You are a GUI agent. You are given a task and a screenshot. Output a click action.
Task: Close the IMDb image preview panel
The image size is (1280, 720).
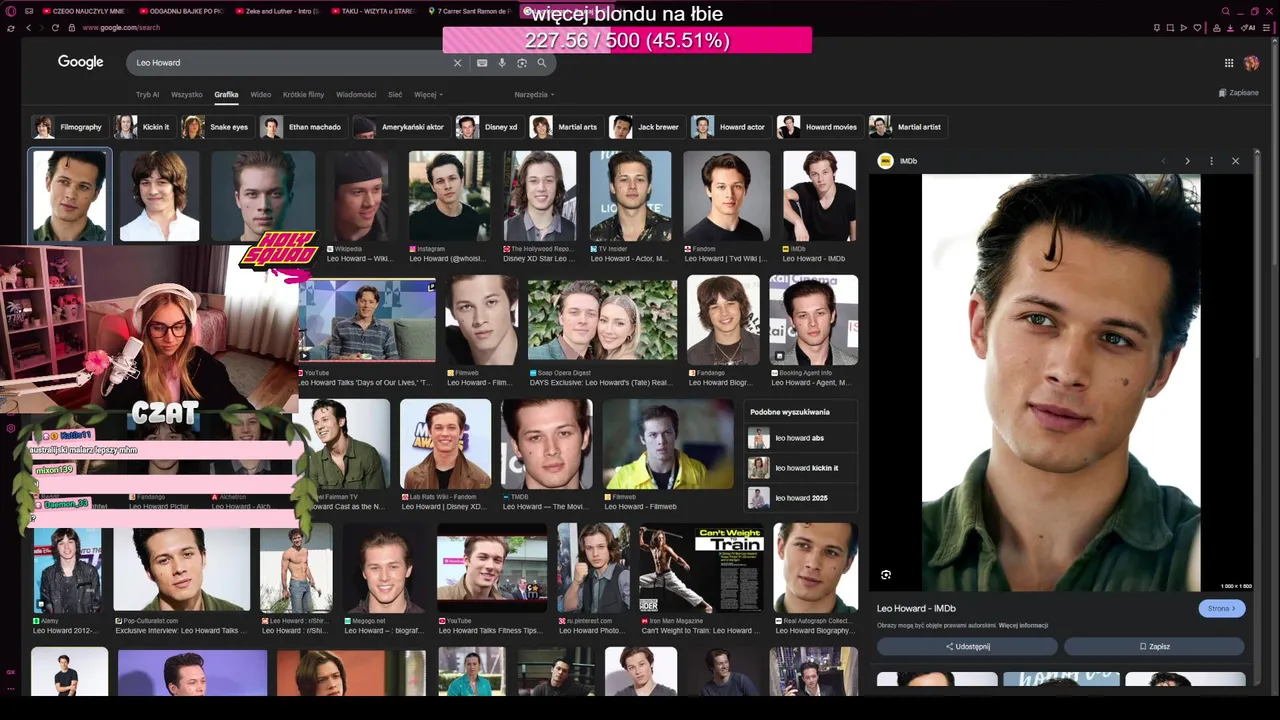click(1235, 161)
